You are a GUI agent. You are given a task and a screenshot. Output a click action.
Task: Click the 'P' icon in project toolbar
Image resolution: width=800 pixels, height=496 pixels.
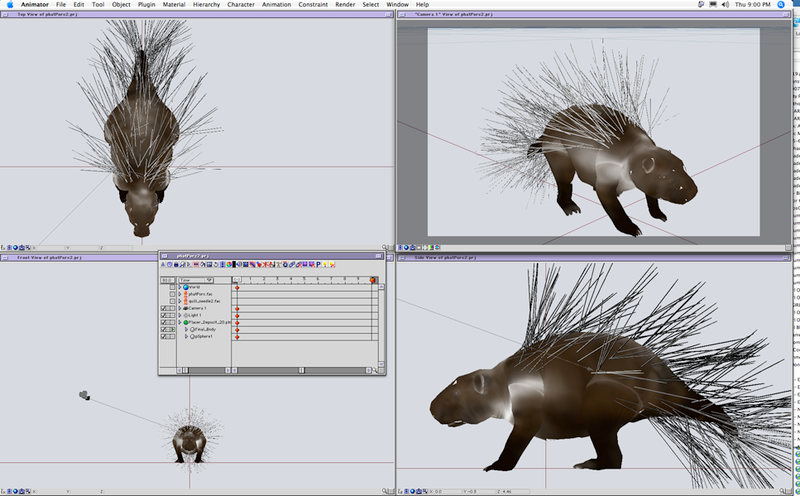click(317, 265)
